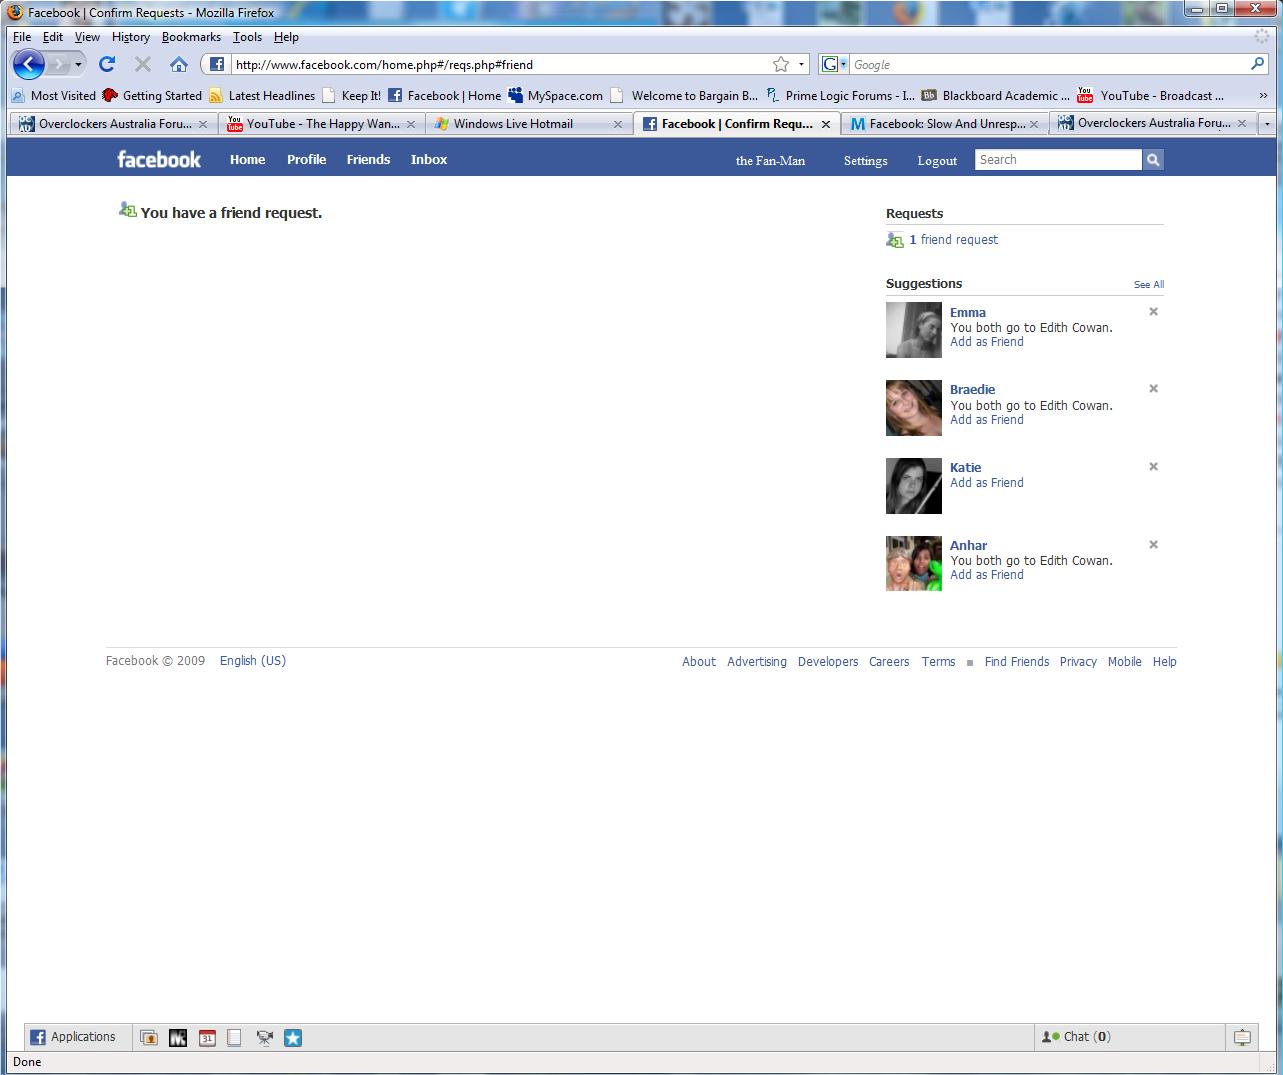The image size is (1283, 1075).
Task: Open the History menu
Action: [x=130, y=37]
